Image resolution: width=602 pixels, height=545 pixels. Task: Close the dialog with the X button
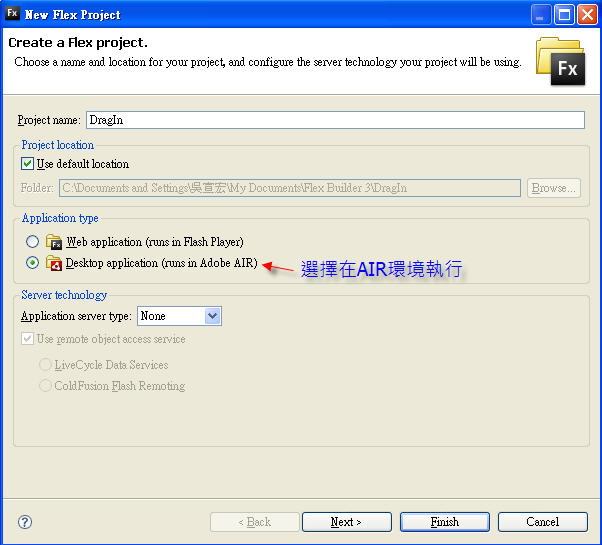(587, 15)
